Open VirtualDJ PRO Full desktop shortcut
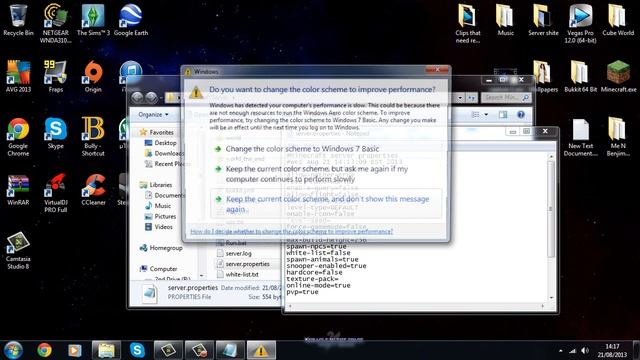This screenshot has width=640, height=360. 56,193
